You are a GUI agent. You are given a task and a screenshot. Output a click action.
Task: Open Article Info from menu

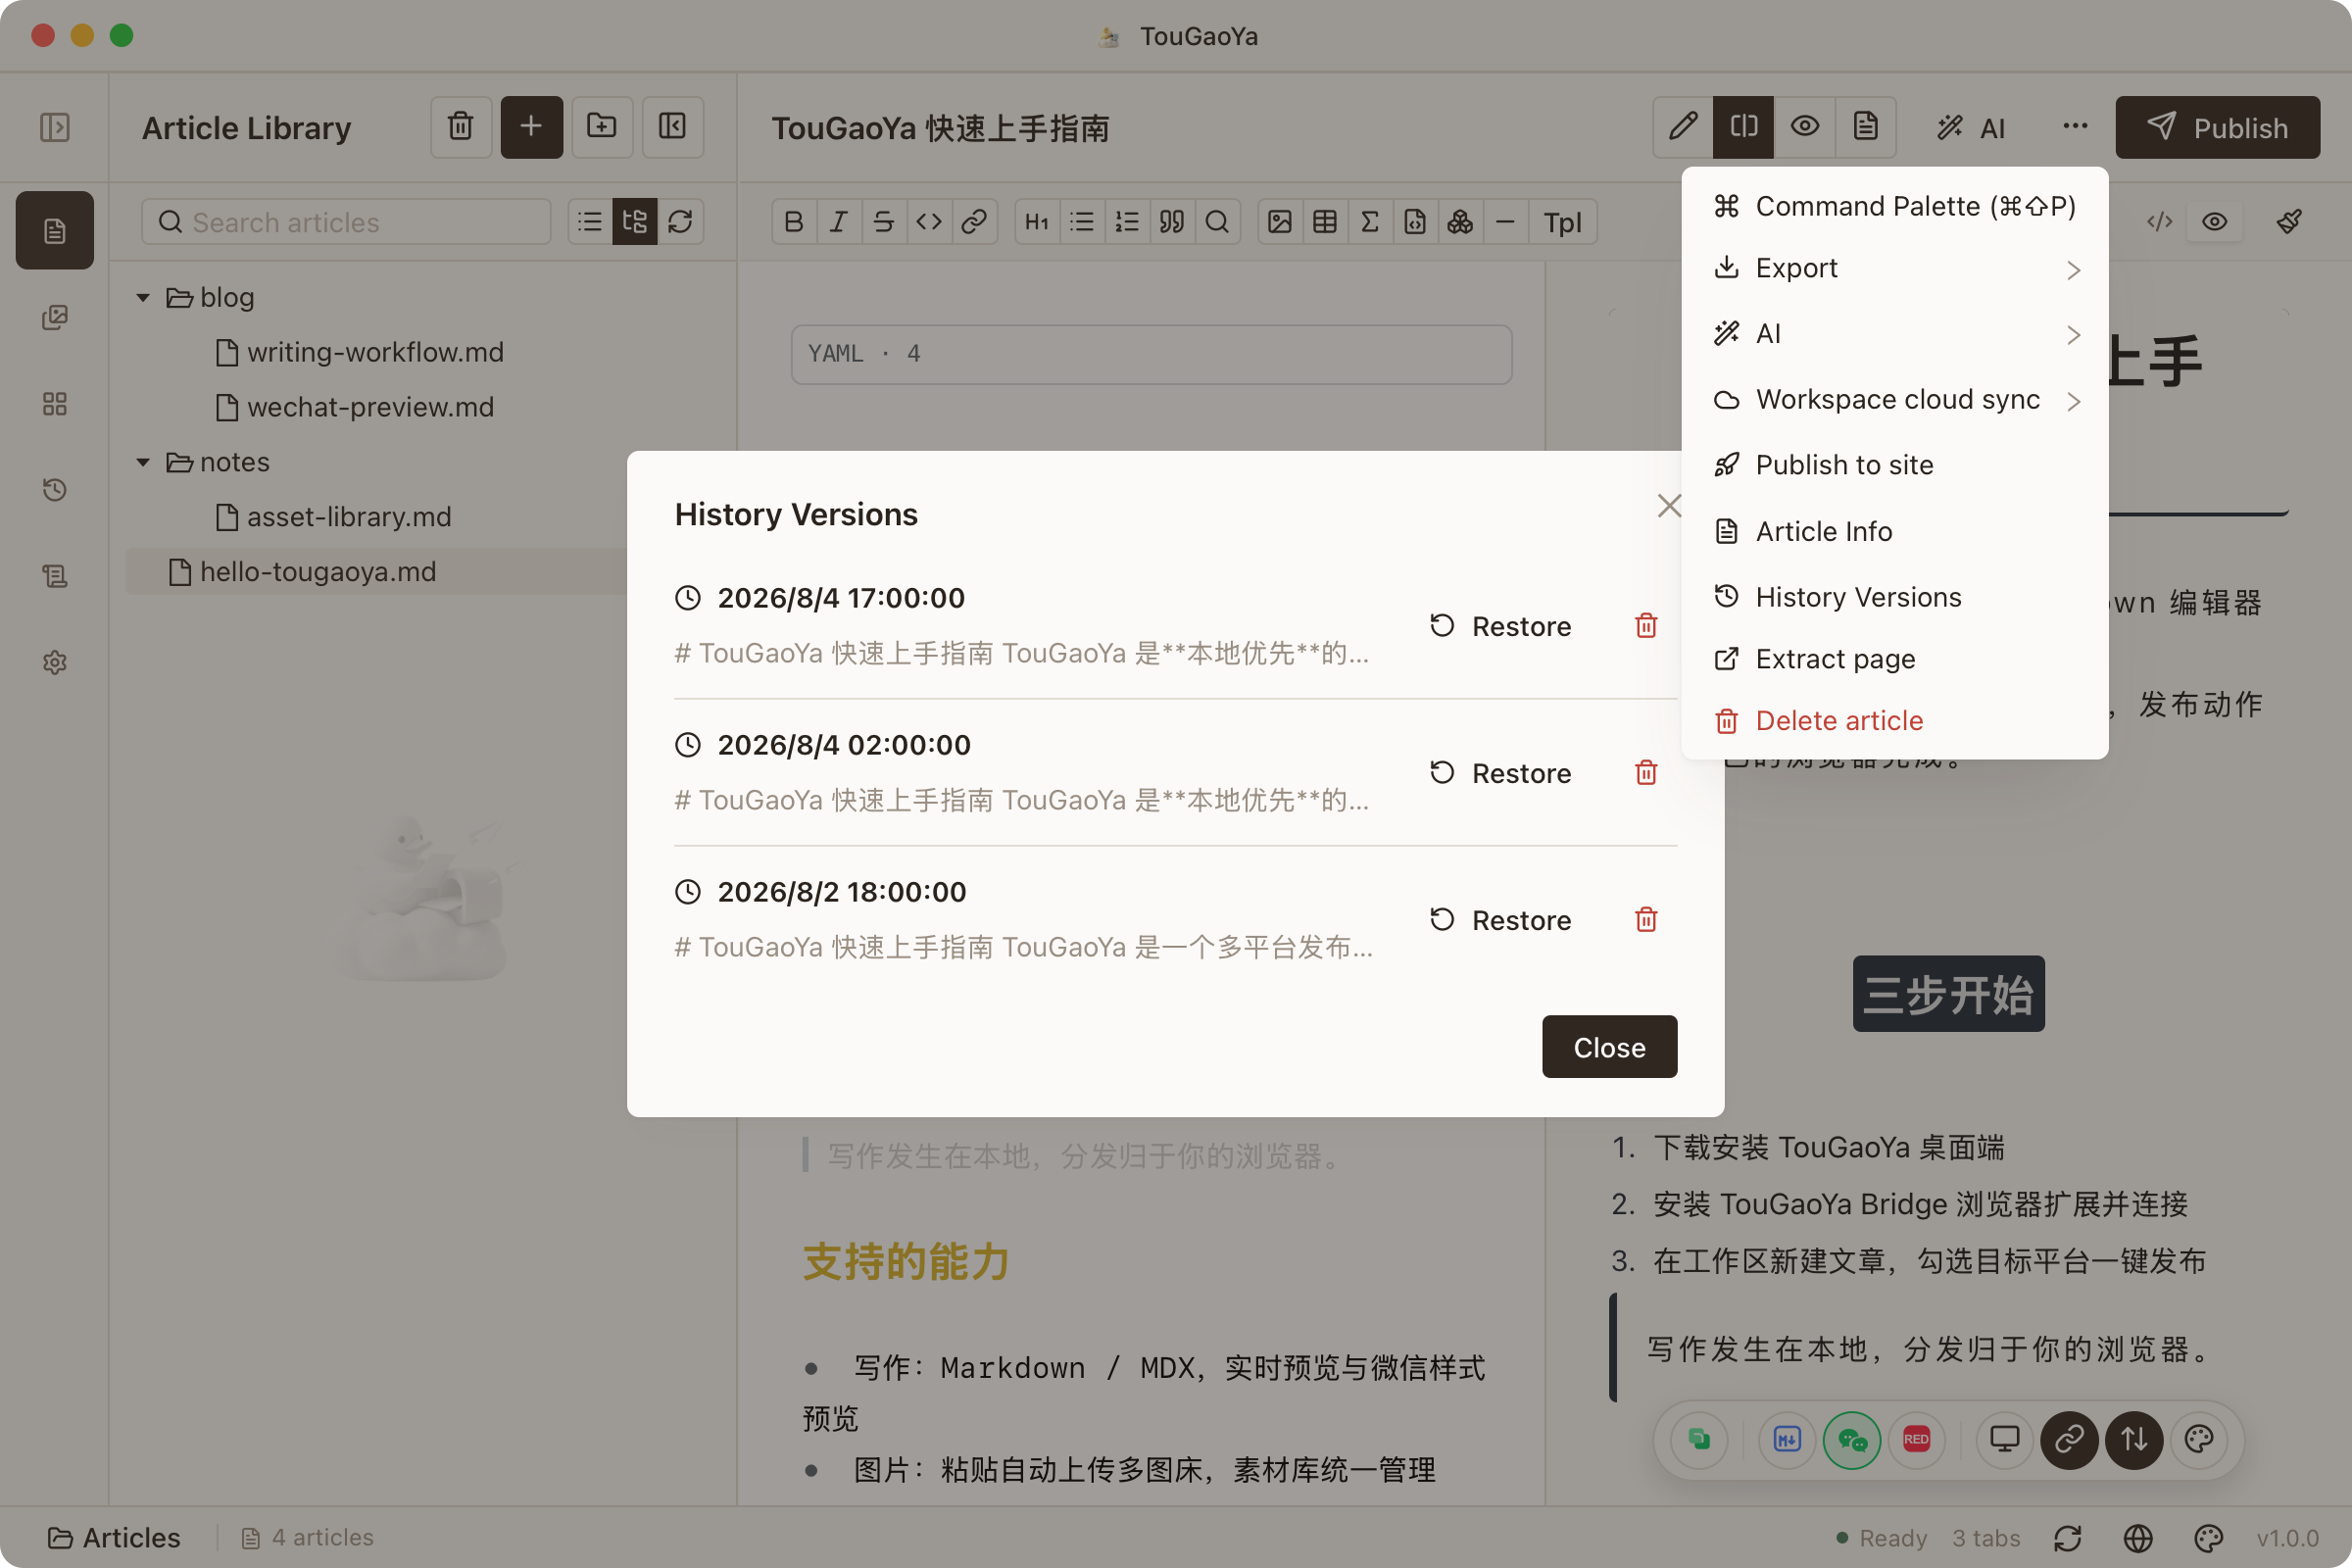(x=1895, y=531)
